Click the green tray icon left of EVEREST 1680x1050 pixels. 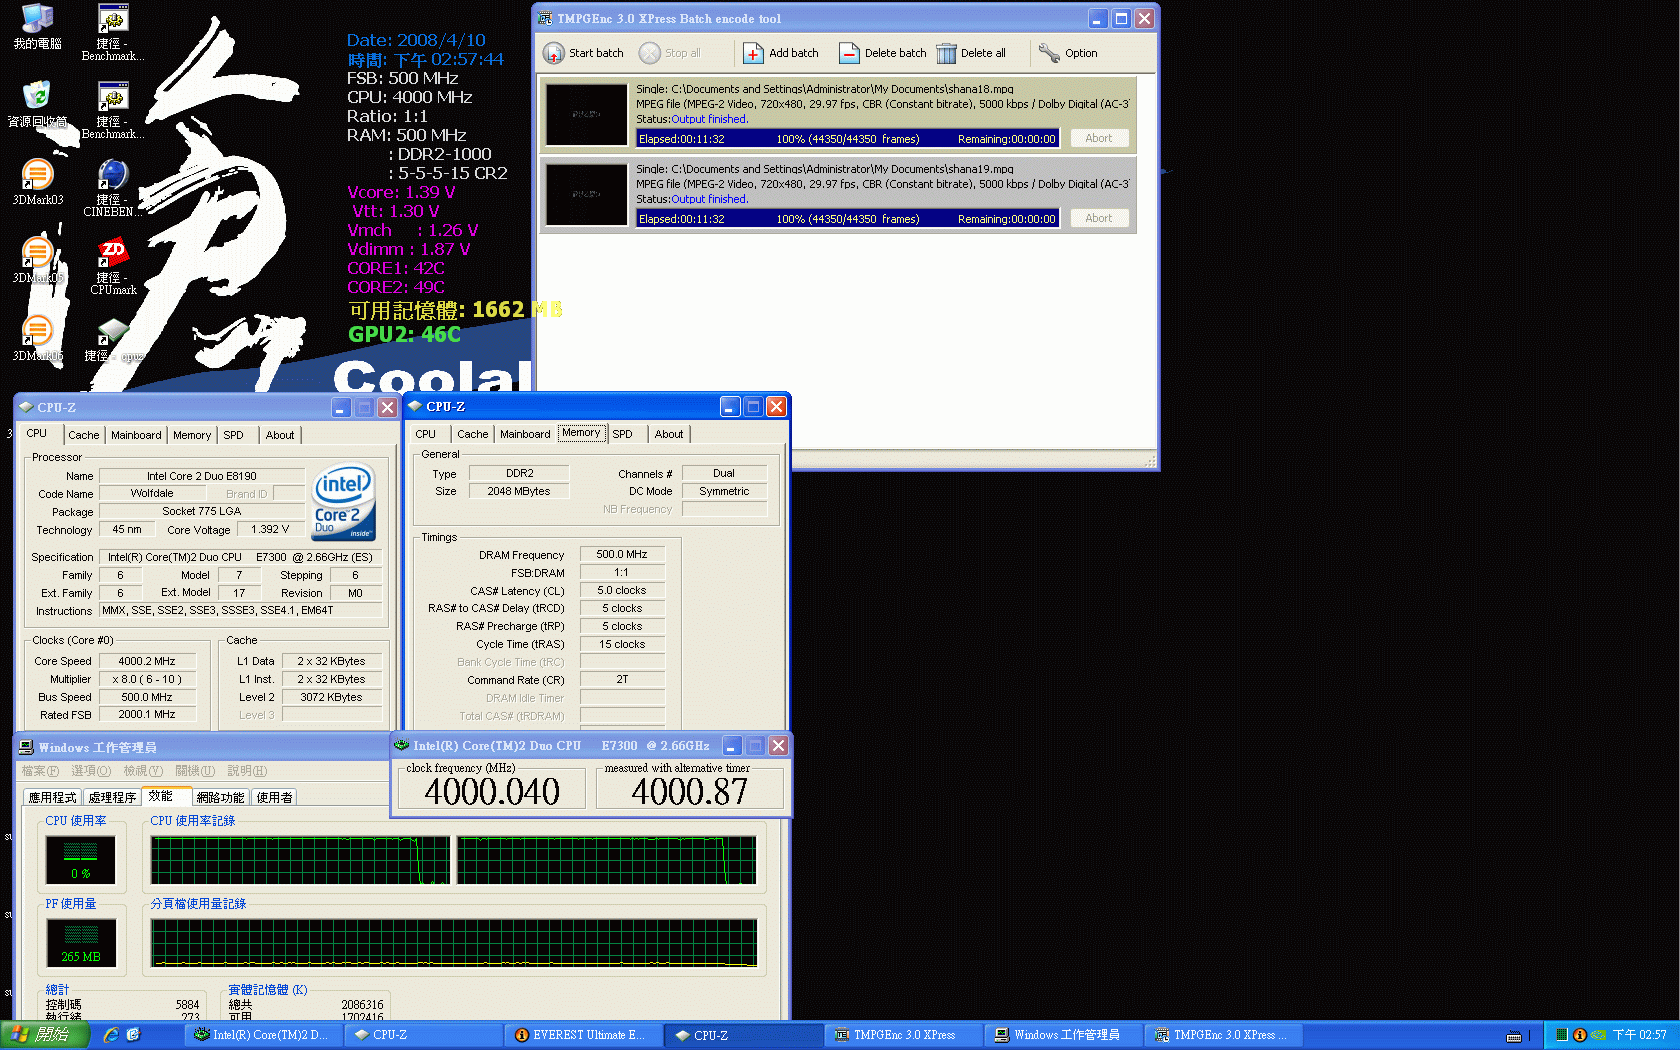[x=1561, y=1035]
